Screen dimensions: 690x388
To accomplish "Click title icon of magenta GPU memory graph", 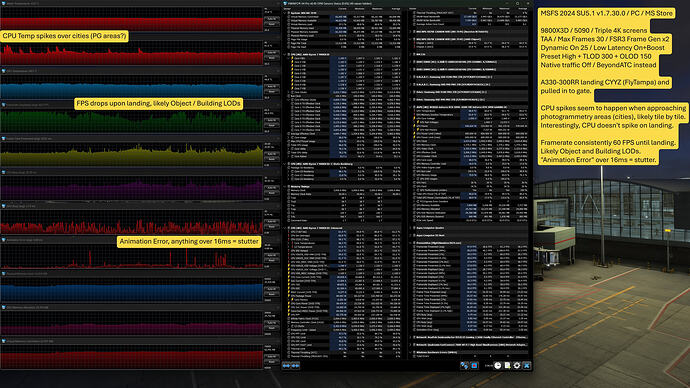I will tap(4, 307).
